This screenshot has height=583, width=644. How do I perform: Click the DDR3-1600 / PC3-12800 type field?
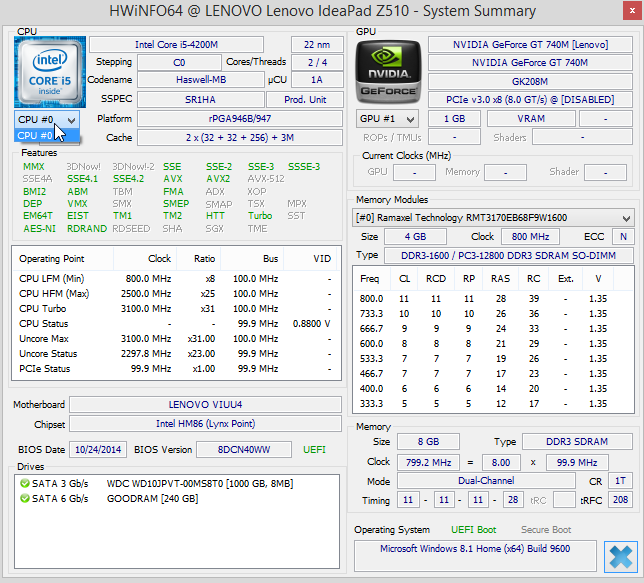508,256
